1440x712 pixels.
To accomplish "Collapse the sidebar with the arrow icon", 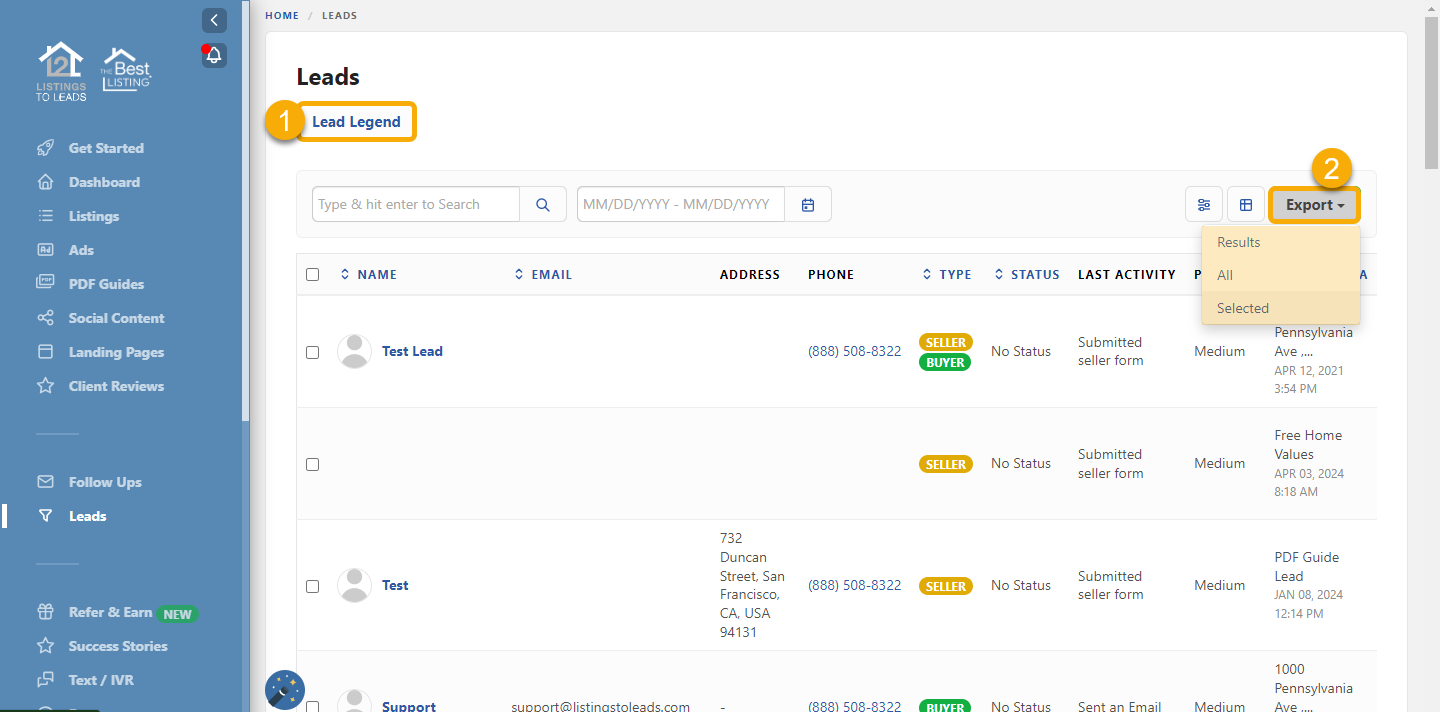I will [214, 20].
